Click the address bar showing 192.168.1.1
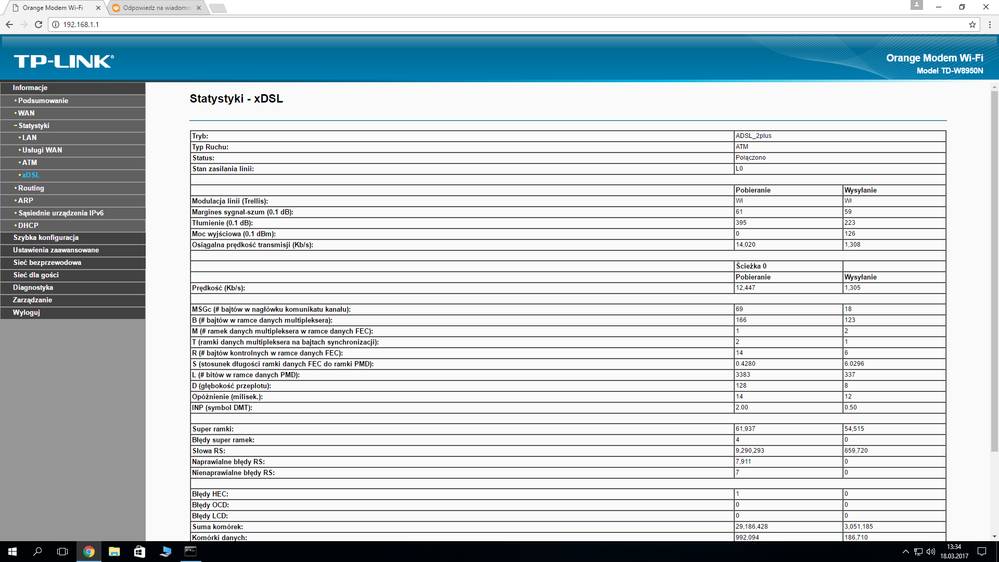The image size is (999, 562). pyautogui.click(x=508, y=24)
